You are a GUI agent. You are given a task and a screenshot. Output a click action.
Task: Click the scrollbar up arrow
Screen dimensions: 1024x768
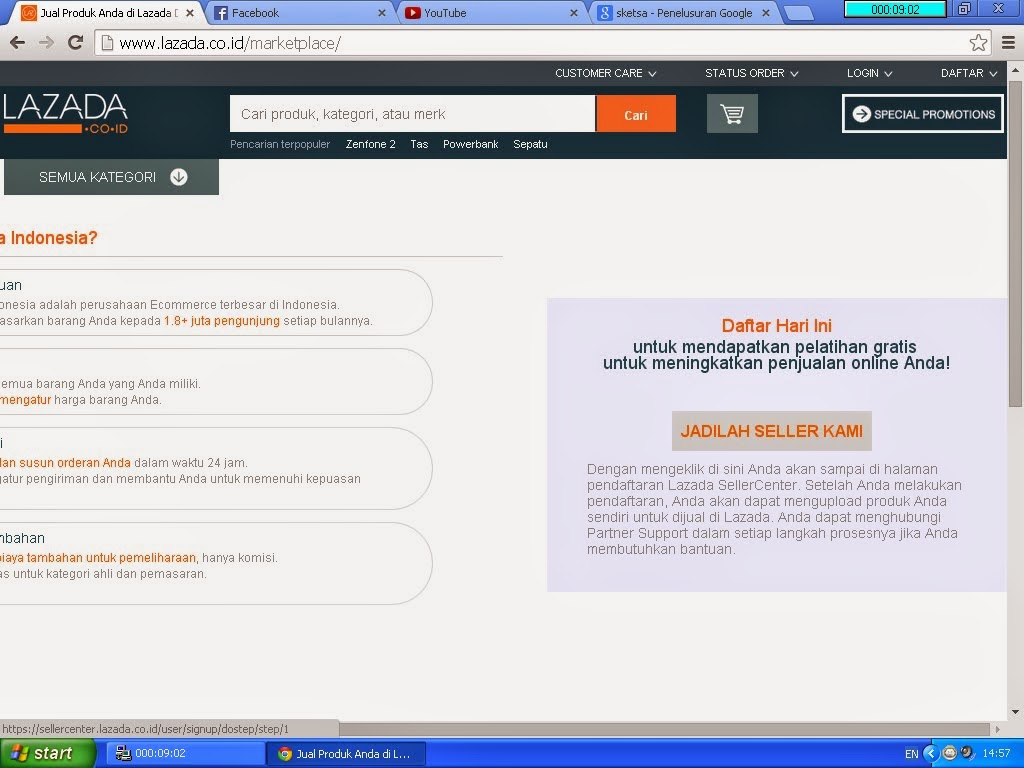[x=1016, y=69]
